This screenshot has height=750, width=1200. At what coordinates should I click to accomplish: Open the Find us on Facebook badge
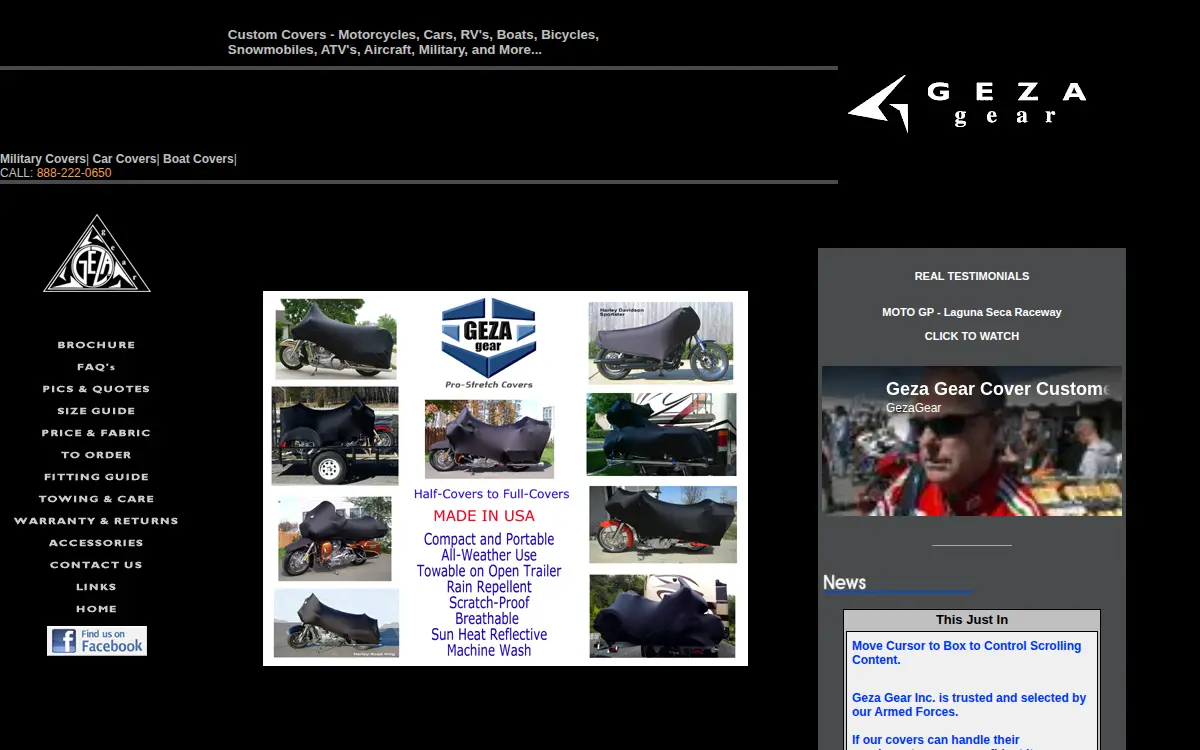coord(97,641)
